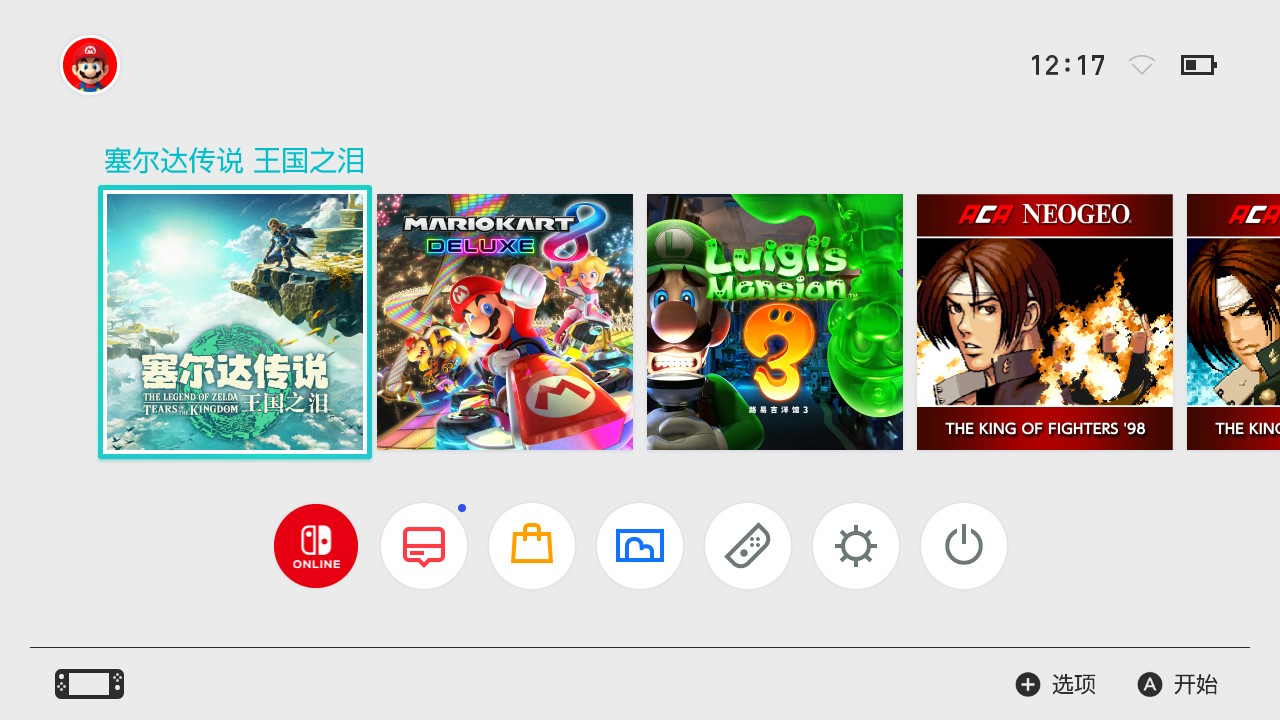Open the Nintendo eShop shopping bag icon

pyautogui.click(x=532, y=546)
